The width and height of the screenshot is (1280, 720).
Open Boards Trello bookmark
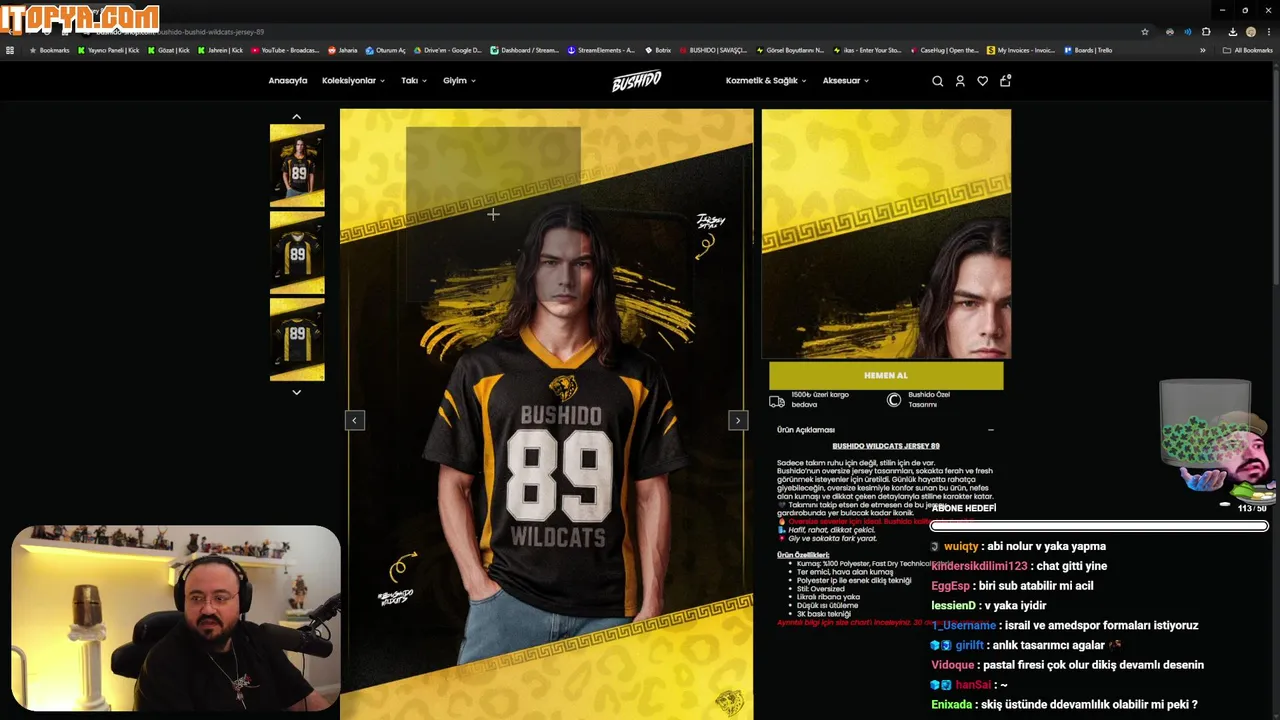(x=1088, y=50)
